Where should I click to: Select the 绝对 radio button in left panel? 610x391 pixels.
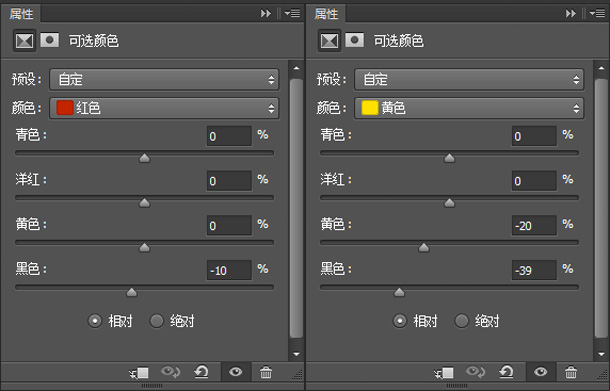coord(157,321)
